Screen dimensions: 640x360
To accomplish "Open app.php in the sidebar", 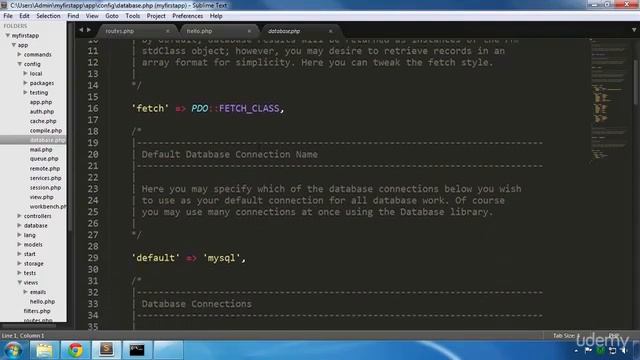I will tap(41, 102).
